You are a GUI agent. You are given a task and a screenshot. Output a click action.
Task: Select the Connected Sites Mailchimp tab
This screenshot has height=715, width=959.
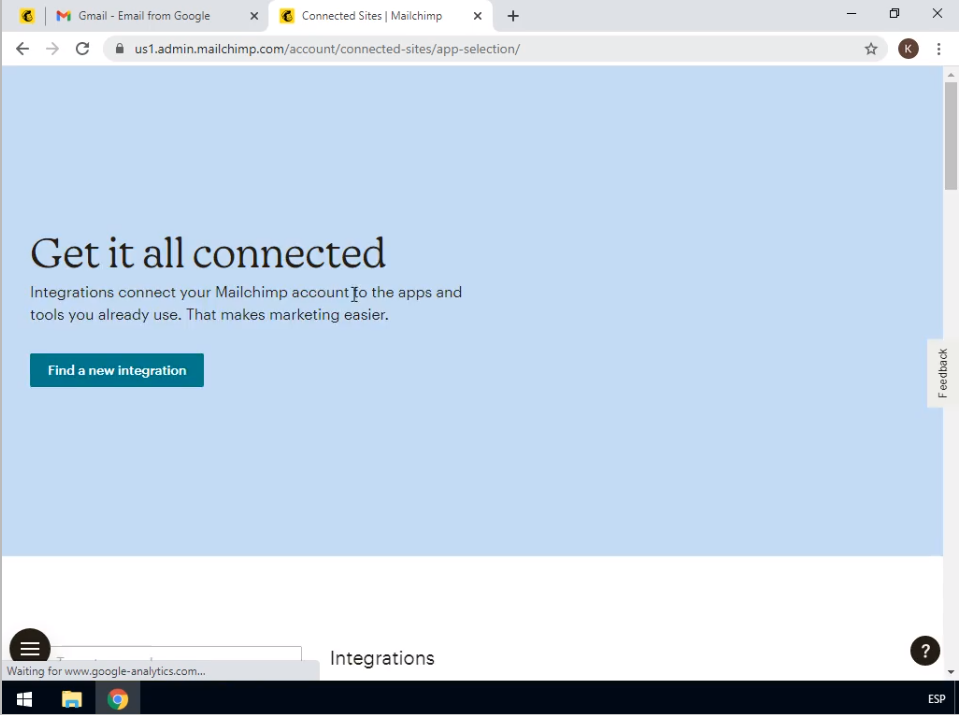pos(372,16)
